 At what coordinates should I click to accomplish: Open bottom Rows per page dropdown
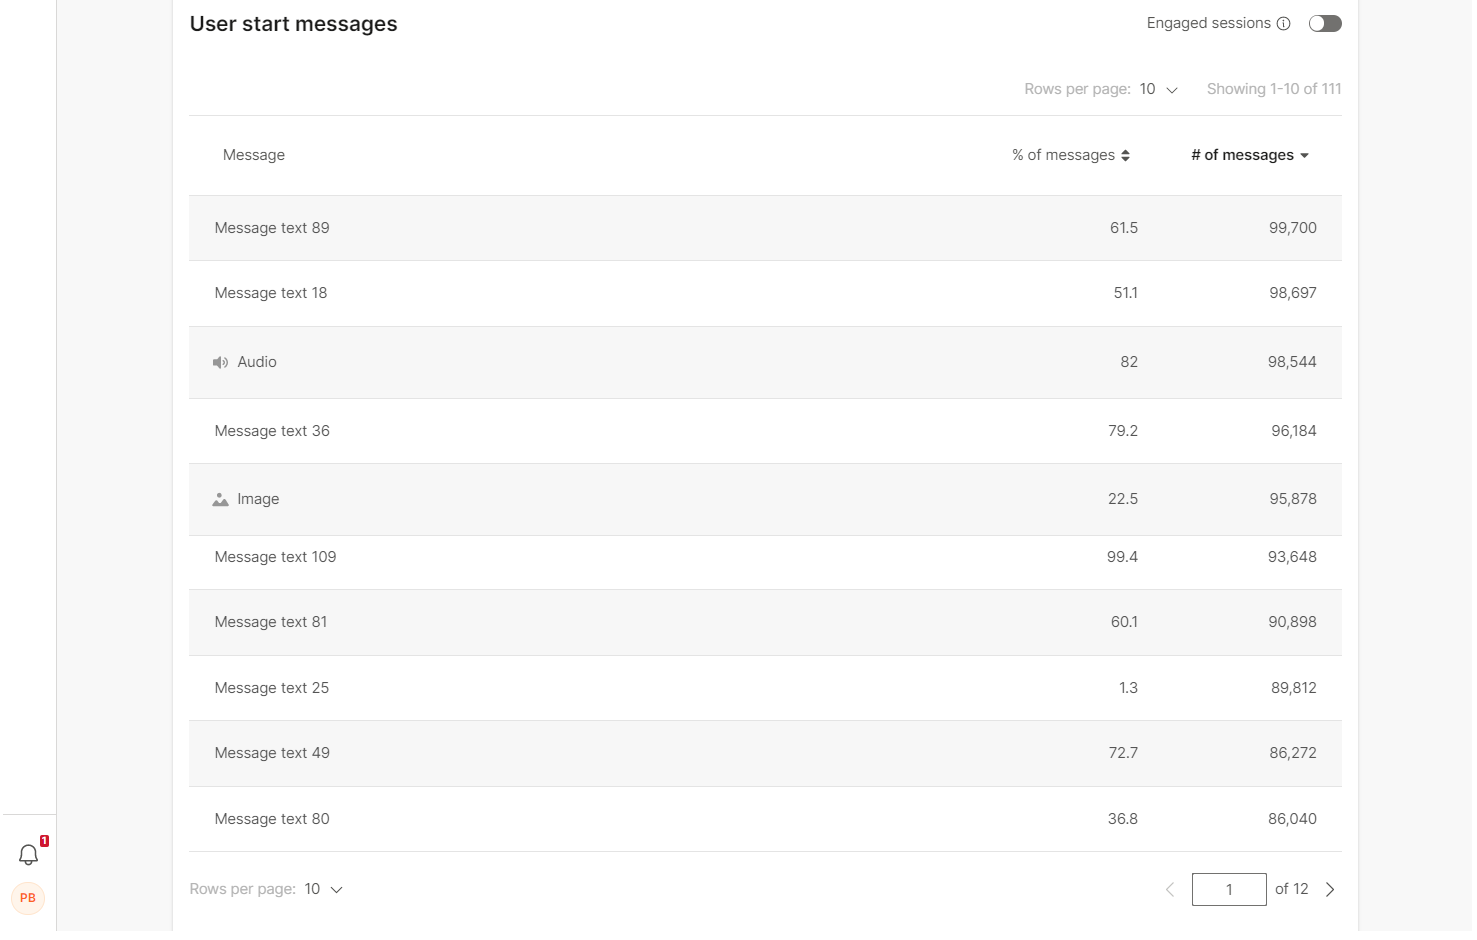(324, 890)
